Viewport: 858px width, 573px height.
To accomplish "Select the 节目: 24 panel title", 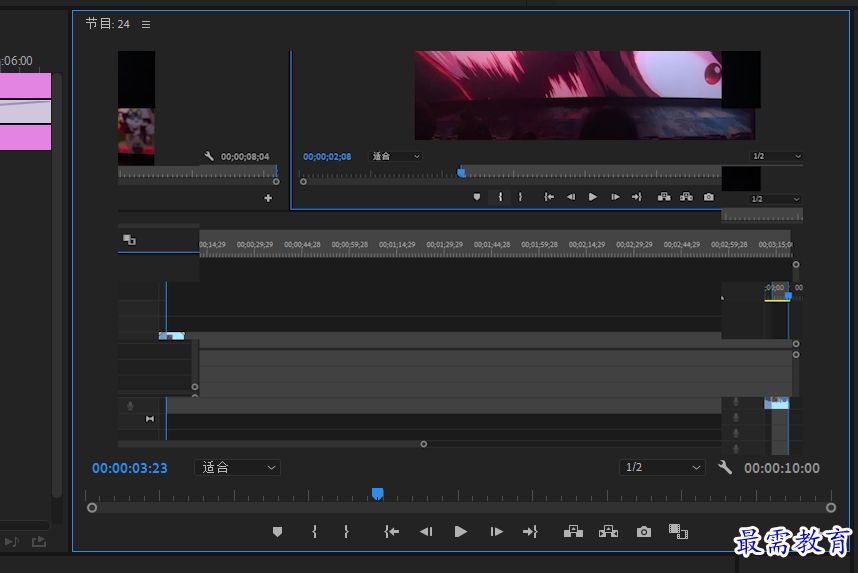I will click(x=108, y=24).
